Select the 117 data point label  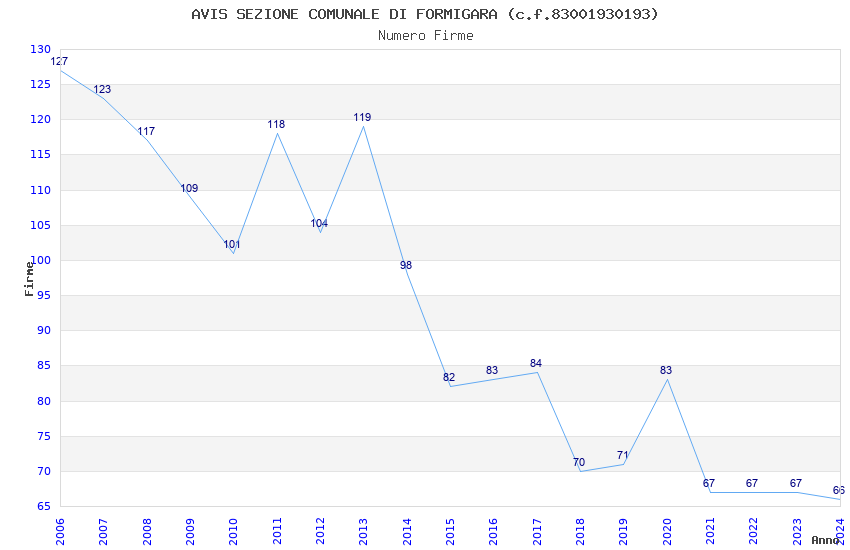(146, 132)
